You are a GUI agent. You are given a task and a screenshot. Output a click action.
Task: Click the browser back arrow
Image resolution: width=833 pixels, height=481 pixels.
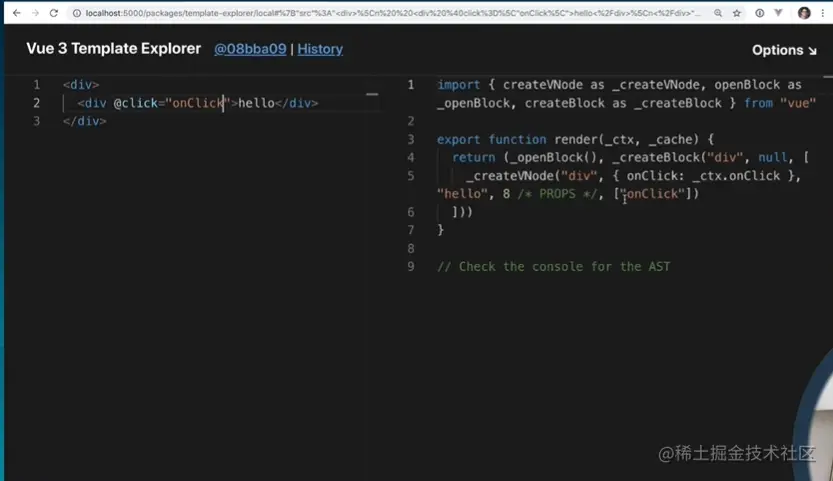tap(16, 13)
